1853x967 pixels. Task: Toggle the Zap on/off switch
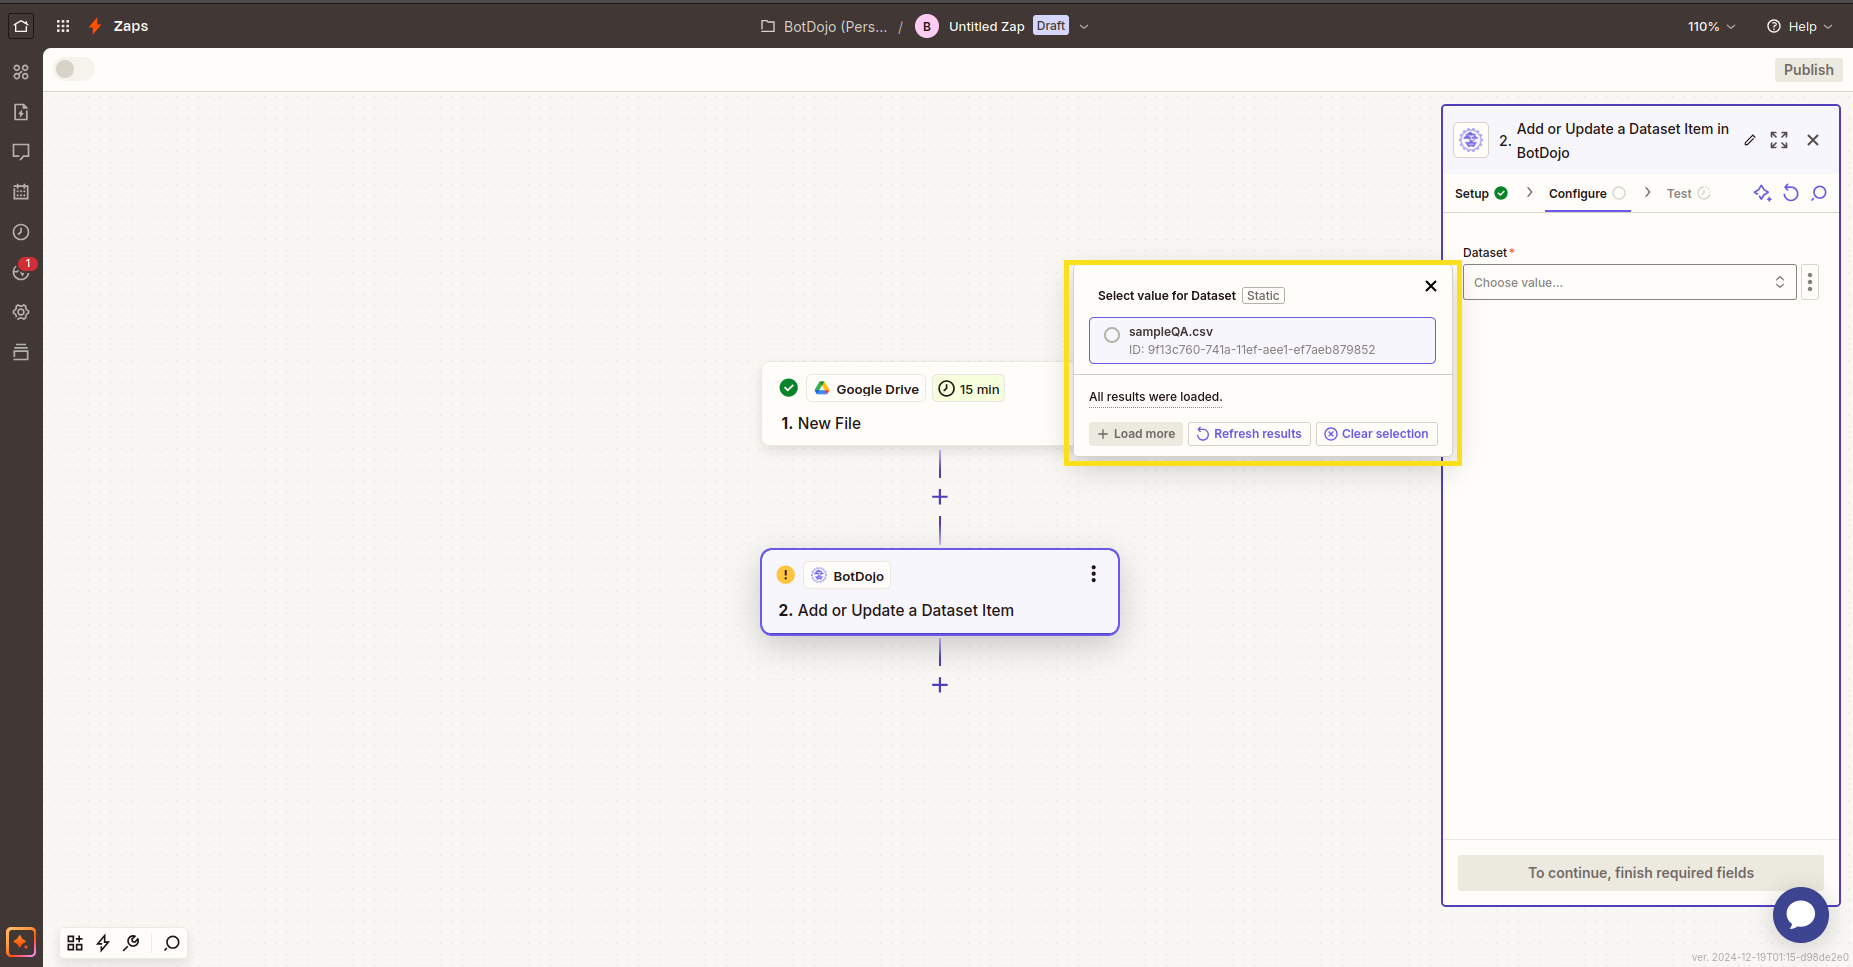click(74, 69)
